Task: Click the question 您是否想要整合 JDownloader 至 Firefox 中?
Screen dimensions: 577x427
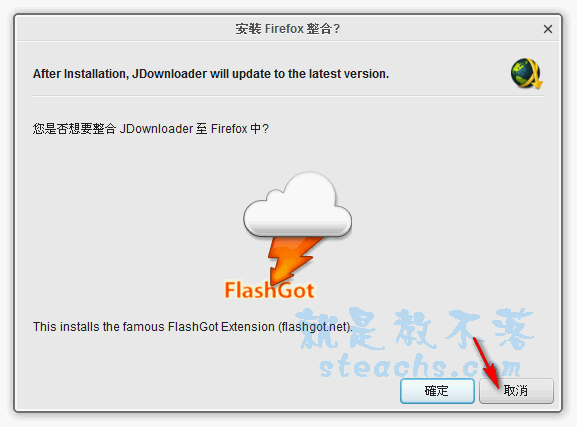Action: click(x=151, y=129)
